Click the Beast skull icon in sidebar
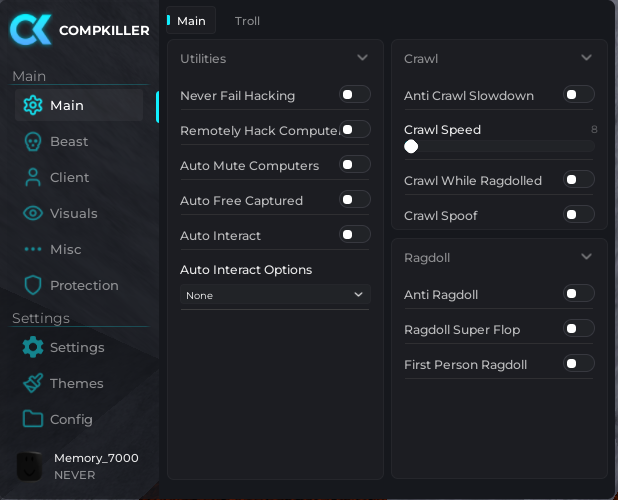This screenshot has width=618, height=500. click(33, 142)
